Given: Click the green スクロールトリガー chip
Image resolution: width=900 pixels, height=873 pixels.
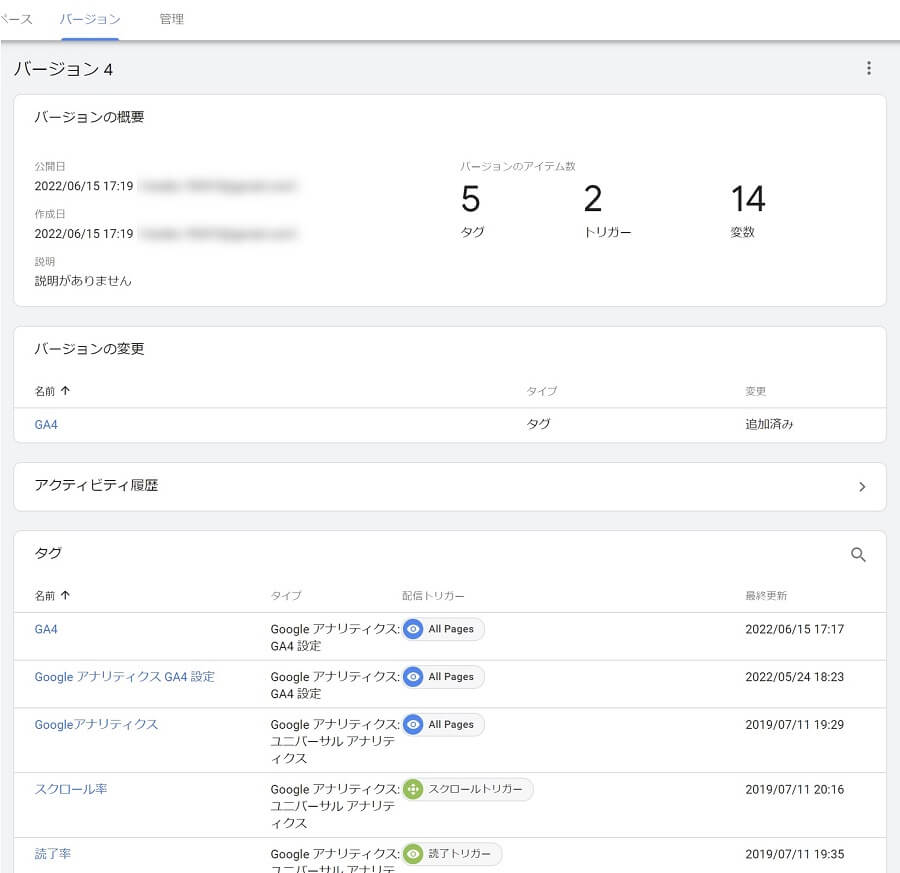Looking at the screenshot, I should (x=467, y=789).
